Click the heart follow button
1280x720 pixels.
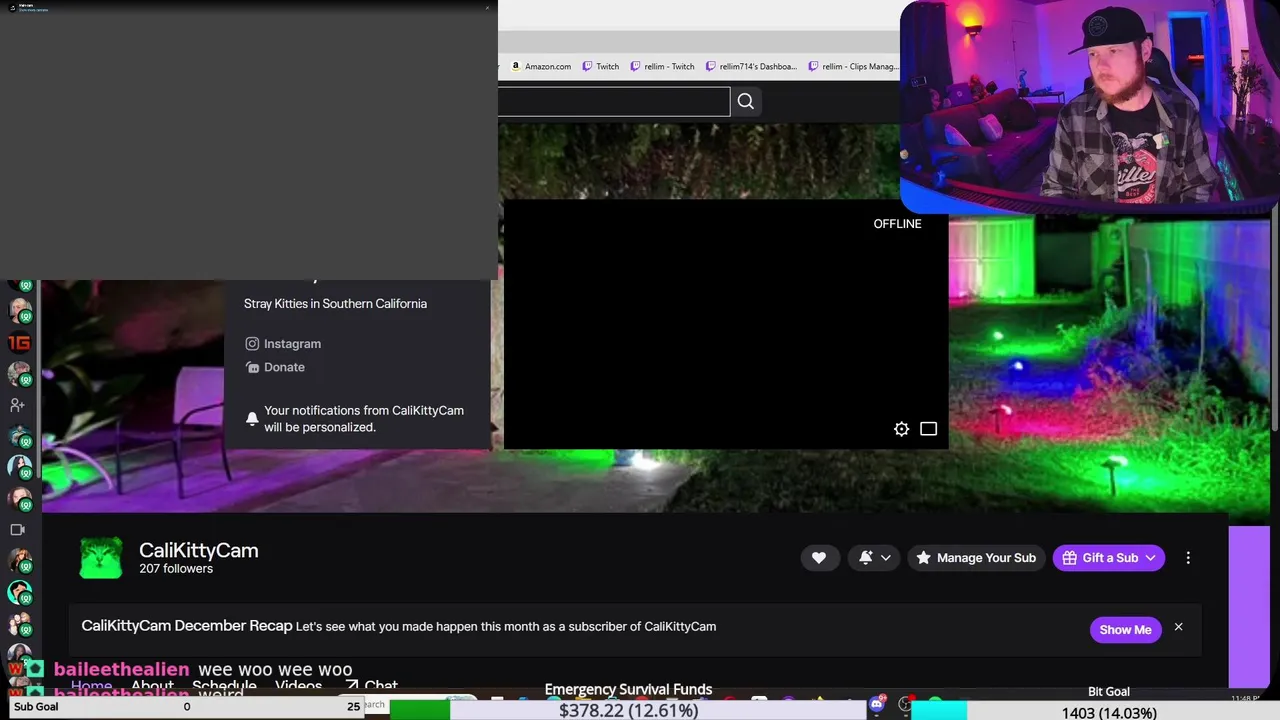pyautogui.click(x=819, y=558)
